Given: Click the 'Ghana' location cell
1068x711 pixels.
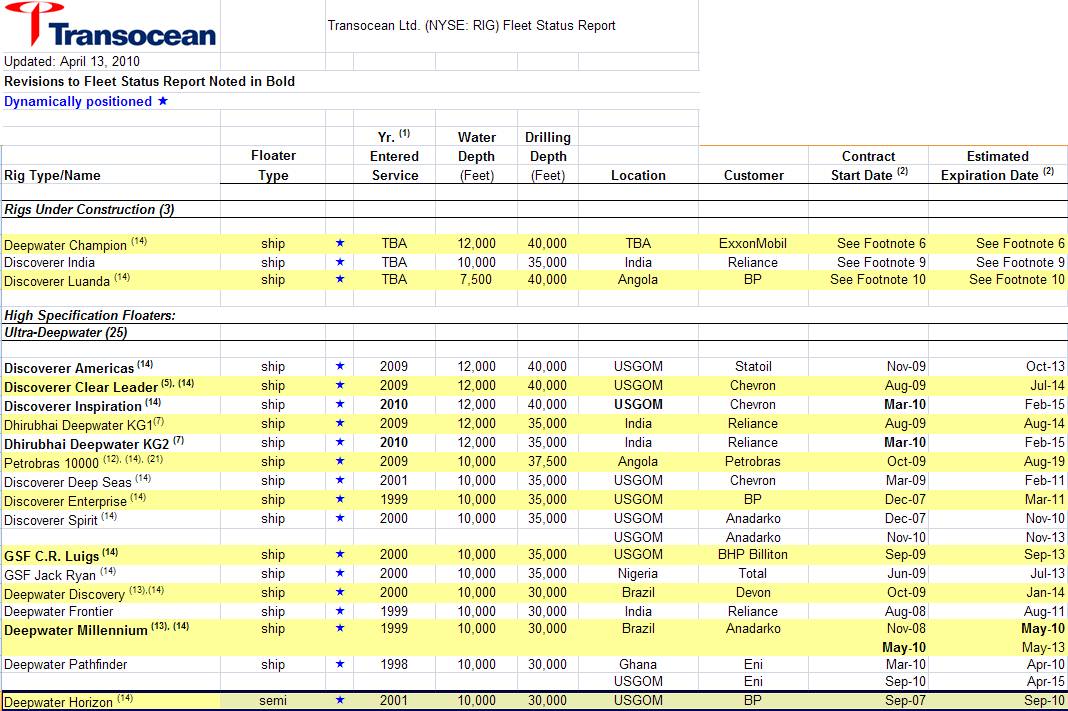Looking at the screenshot, I should coord(638,664).
